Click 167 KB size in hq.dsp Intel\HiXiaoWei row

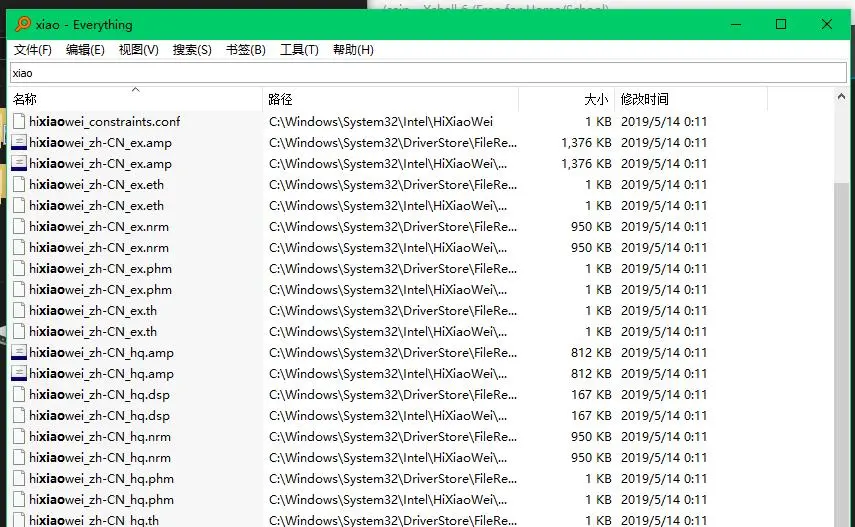point(591,416)
